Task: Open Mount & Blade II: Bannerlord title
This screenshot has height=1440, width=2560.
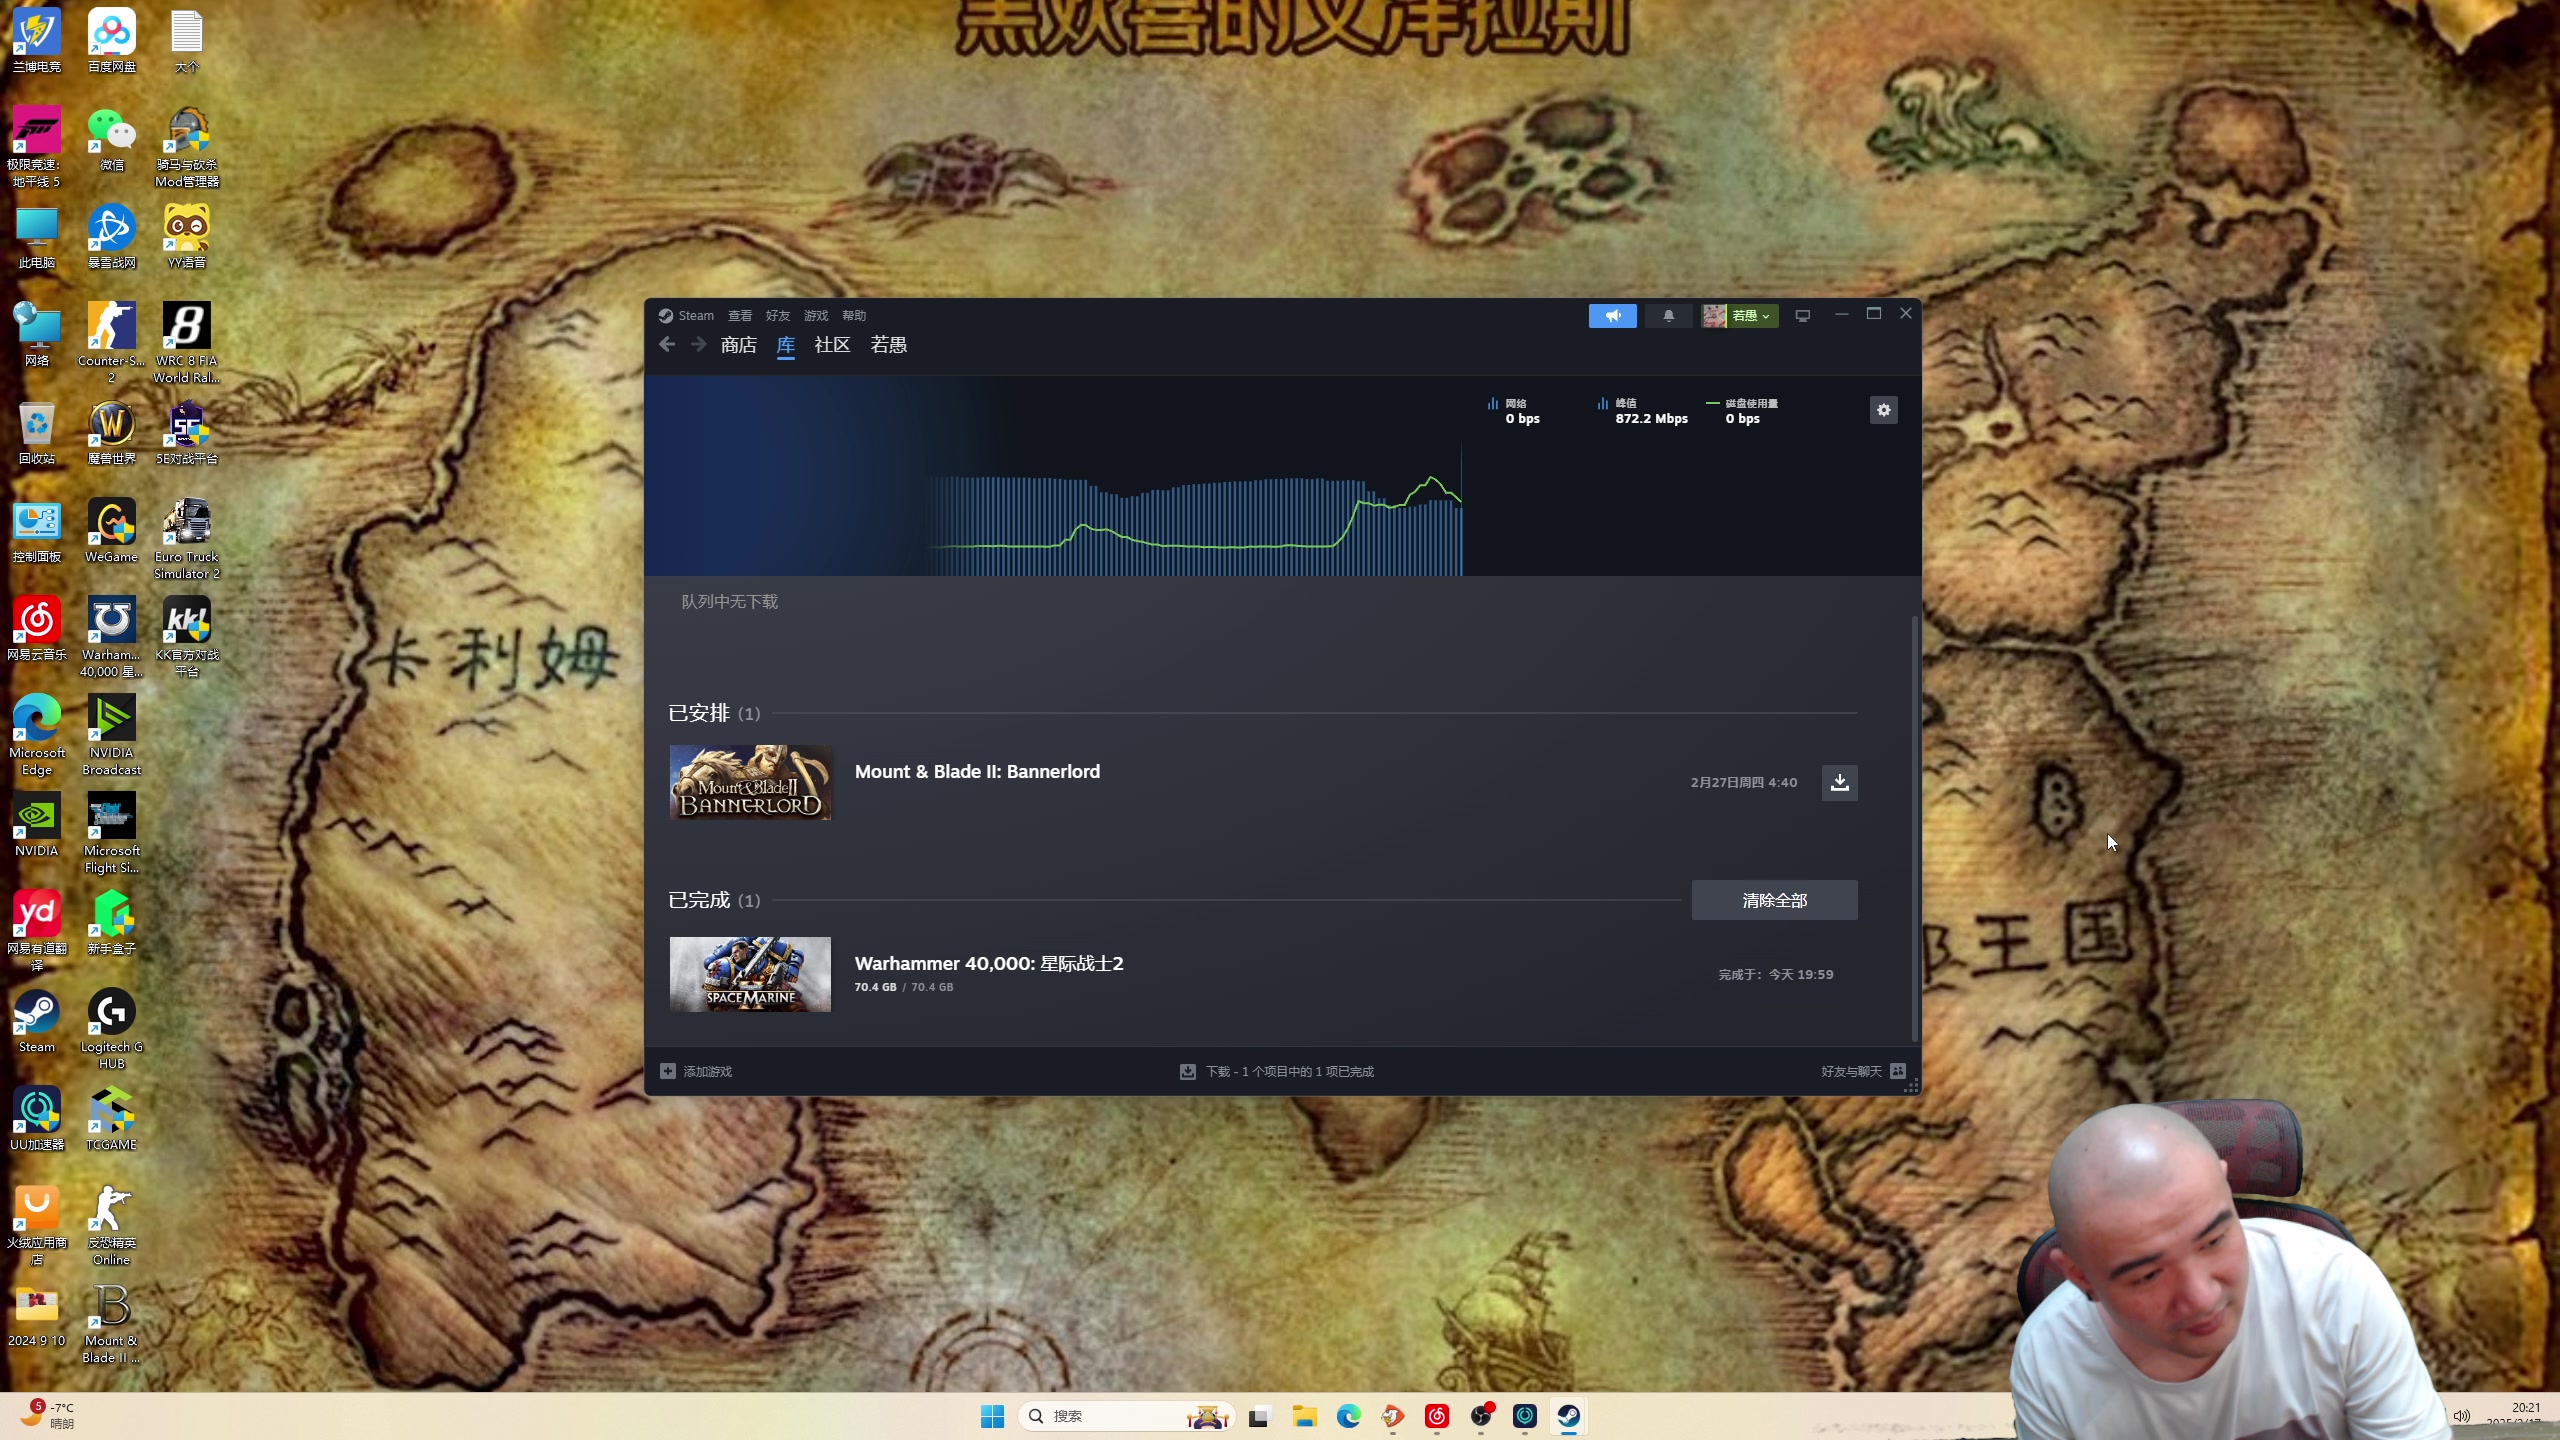Action: tap(977, 771)
